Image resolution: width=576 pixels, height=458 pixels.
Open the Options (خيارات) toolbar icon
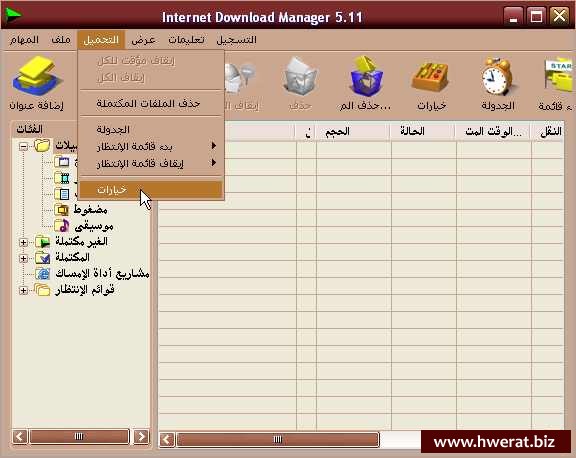(431, 77)
